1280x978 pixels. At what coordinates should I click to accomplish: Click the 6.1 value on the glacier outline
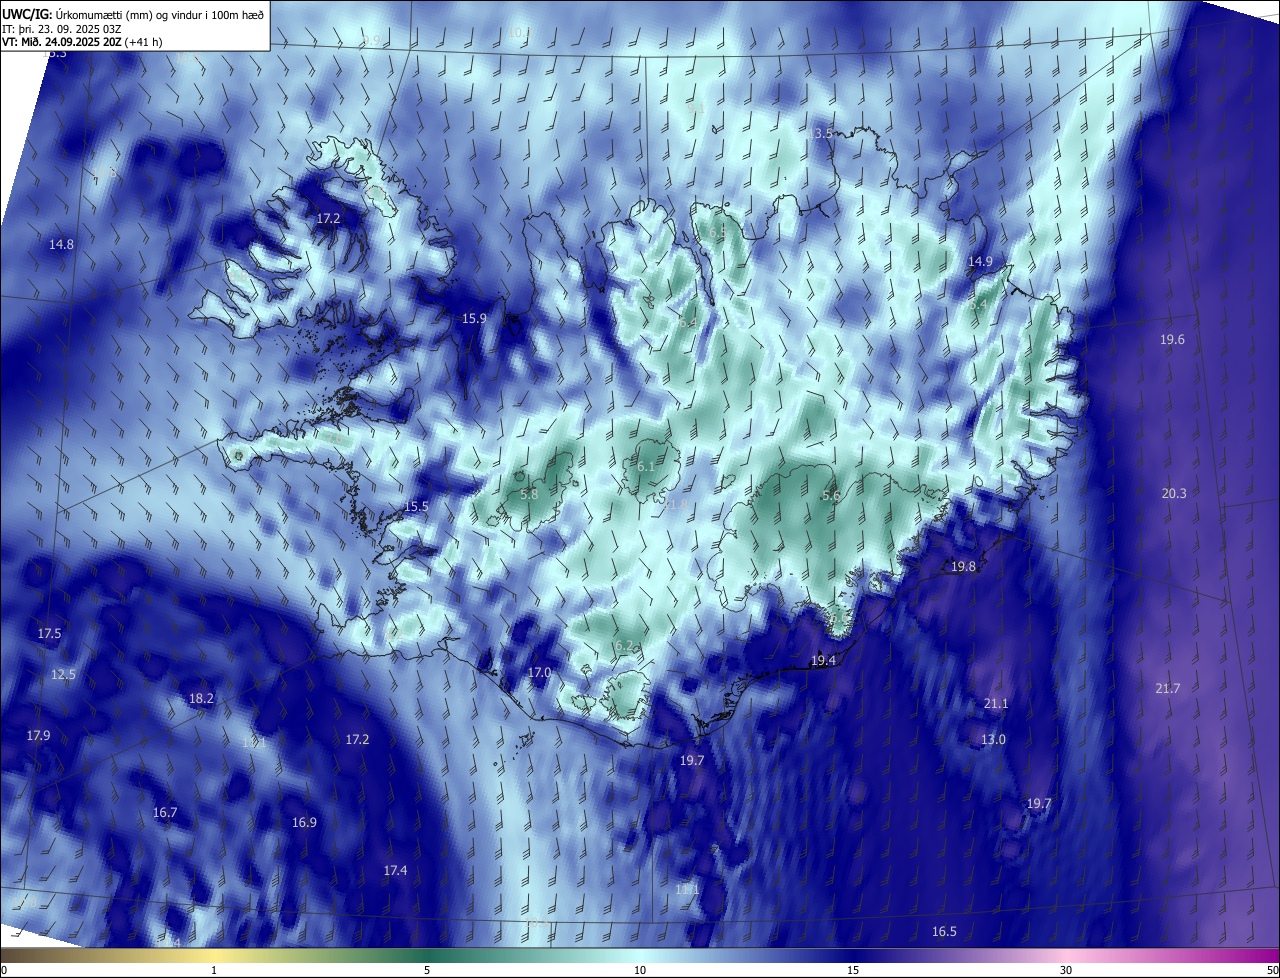[x=646, y=467]
